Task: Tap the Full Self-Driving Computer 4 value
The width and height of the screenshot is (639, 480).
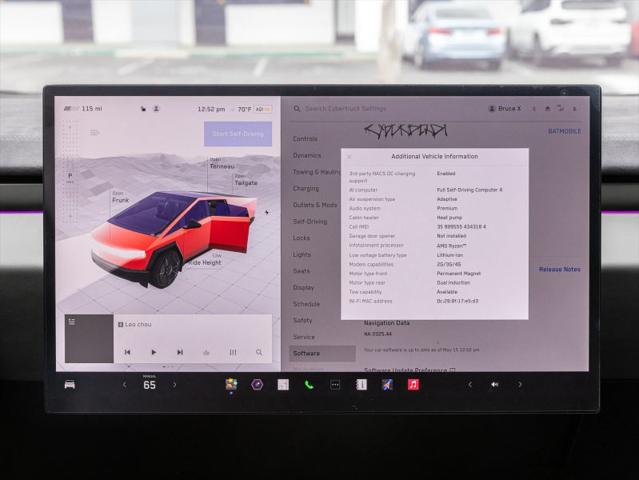Action: click(469, 190)
